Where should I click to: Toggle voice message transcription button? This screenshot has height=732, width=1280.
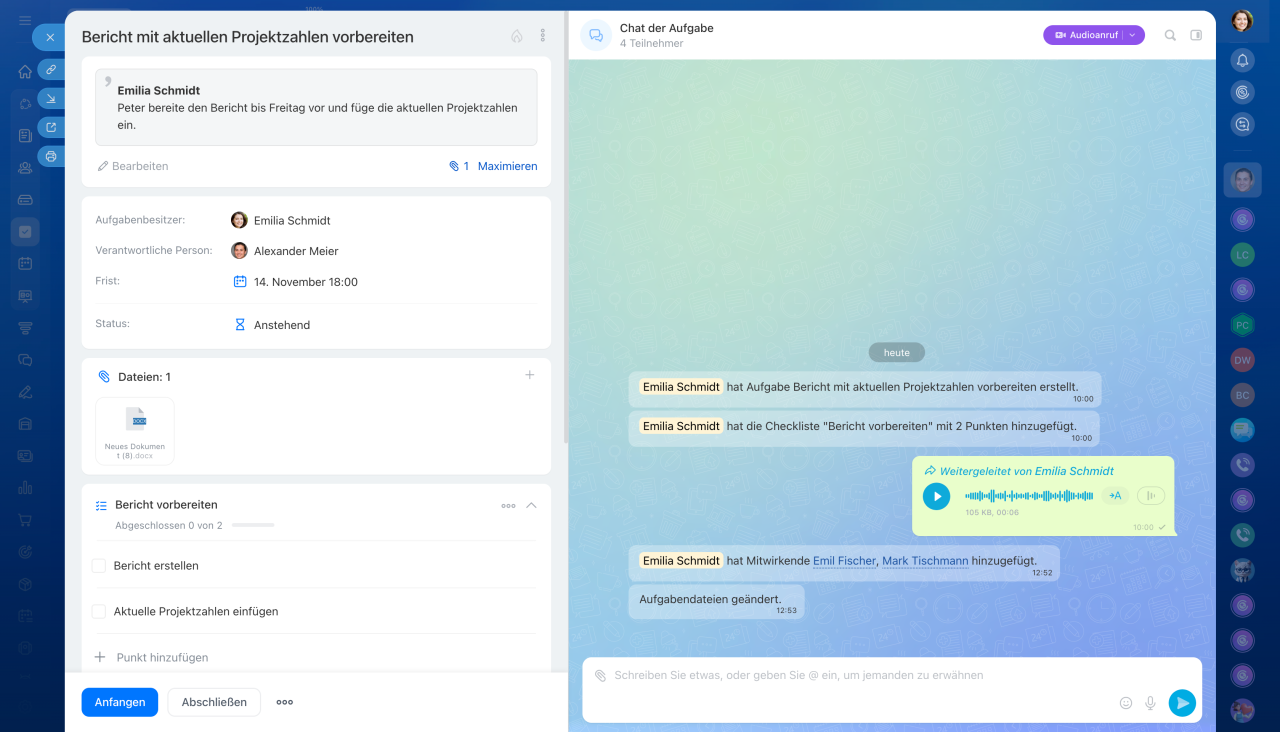1115,496
